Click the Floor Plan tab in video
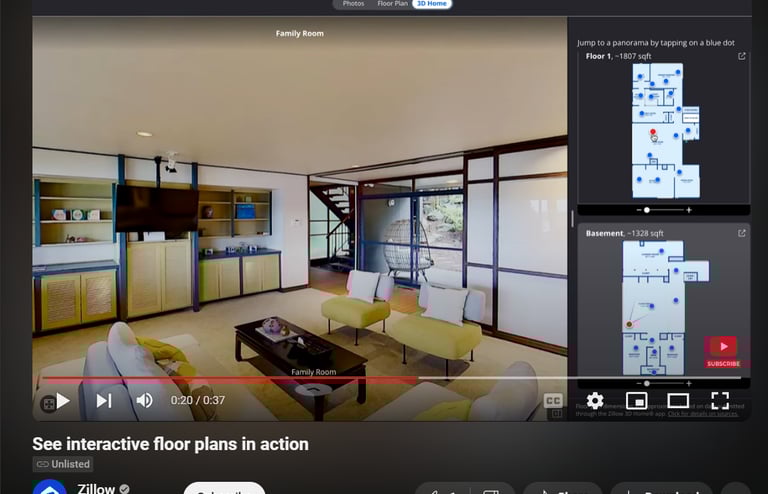The height and width of the screenshot is (494, 768). [392, 3]
